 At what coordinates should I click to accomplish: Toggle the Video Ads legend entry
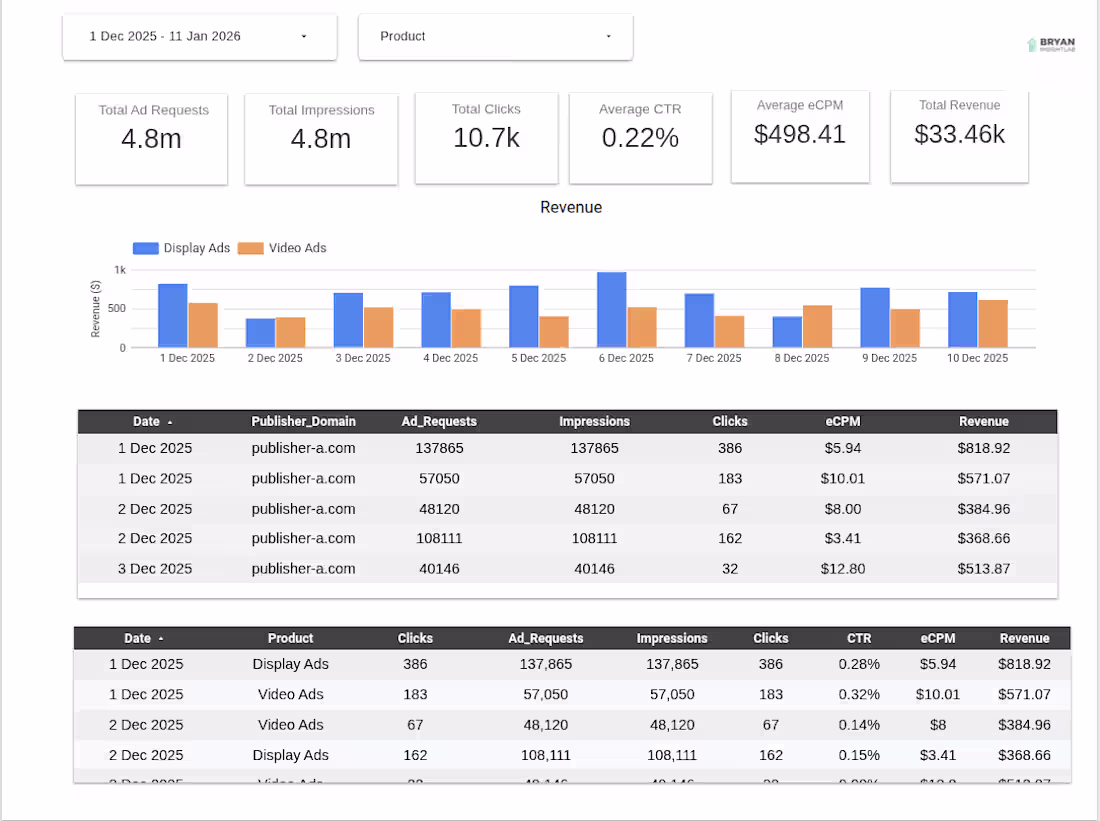[282, 247]
